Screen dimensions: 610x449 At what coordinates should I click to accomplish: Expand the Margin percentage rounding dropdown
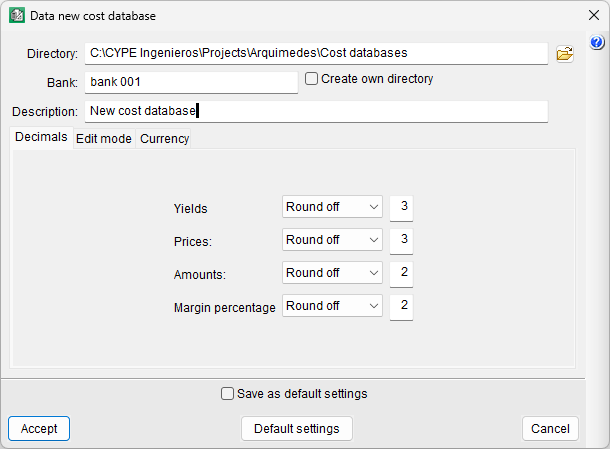click(333, 306)
